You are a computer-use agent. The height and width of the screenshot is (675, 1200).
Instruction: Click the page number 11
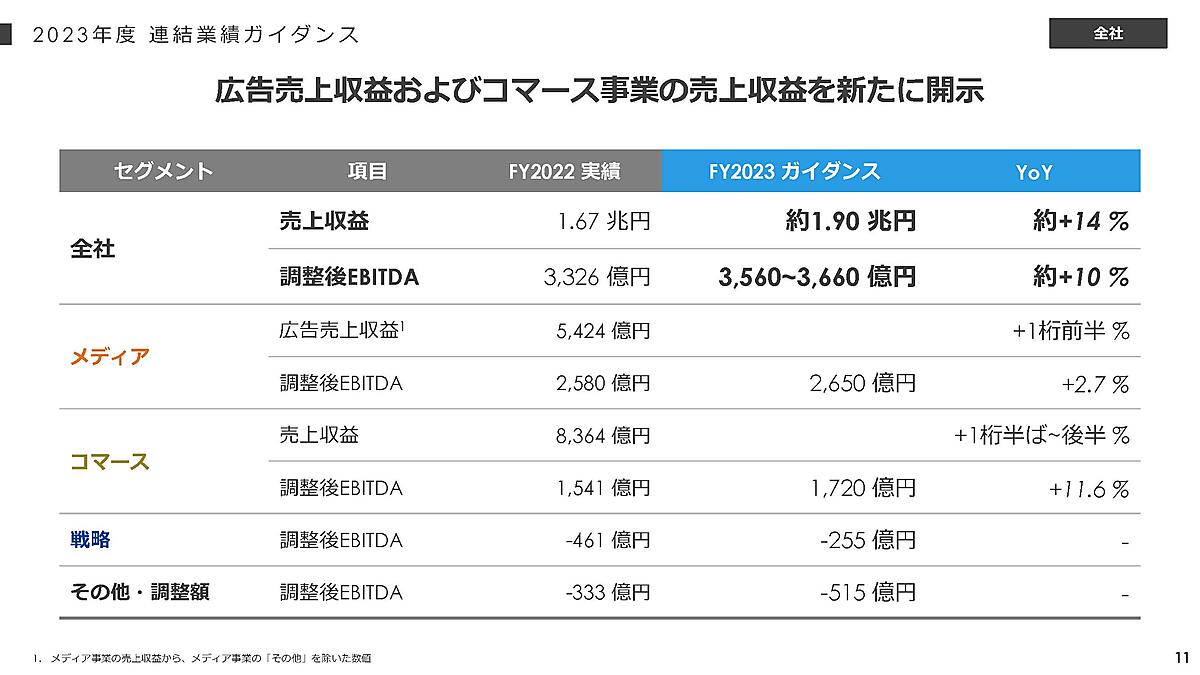[x=1181, y=657]
